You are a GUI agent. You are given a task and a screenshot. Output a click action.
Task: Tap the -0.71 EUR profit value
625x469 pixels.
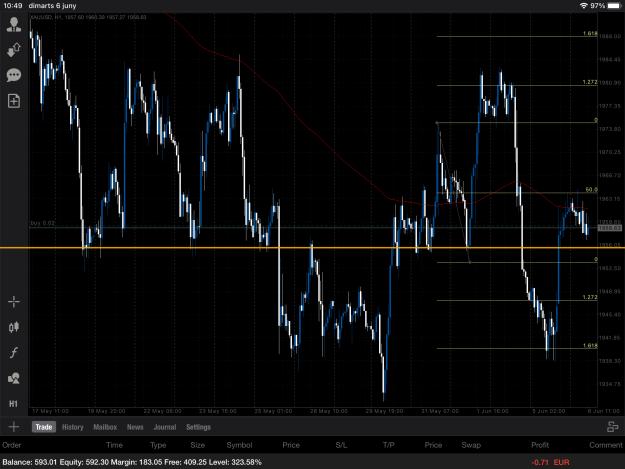[550, 462]
